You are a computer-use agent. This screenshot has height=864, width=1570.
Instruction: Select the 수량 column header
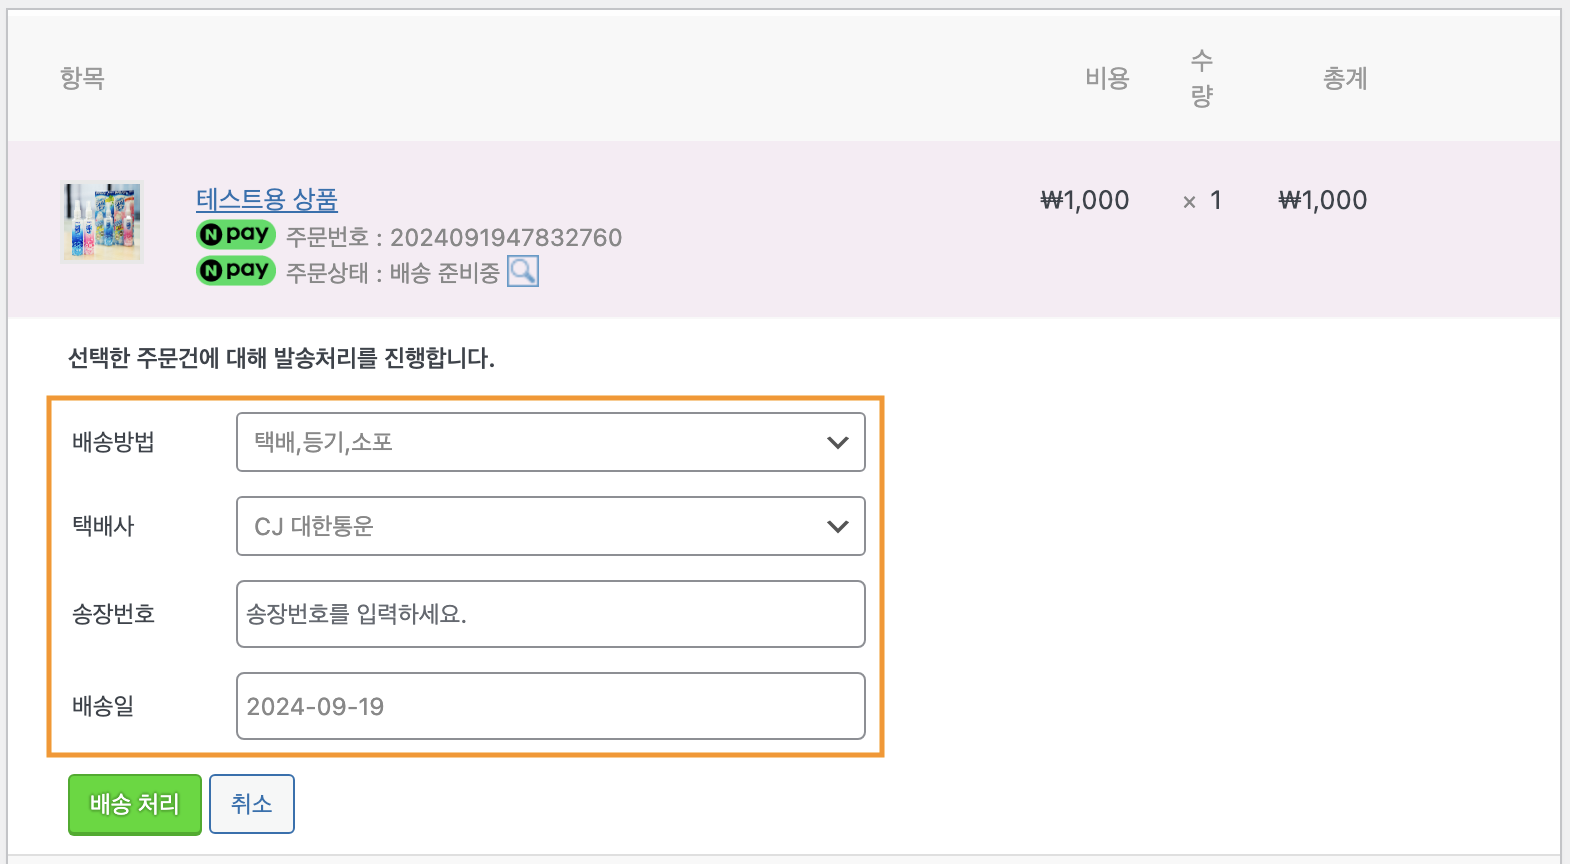1202,78
